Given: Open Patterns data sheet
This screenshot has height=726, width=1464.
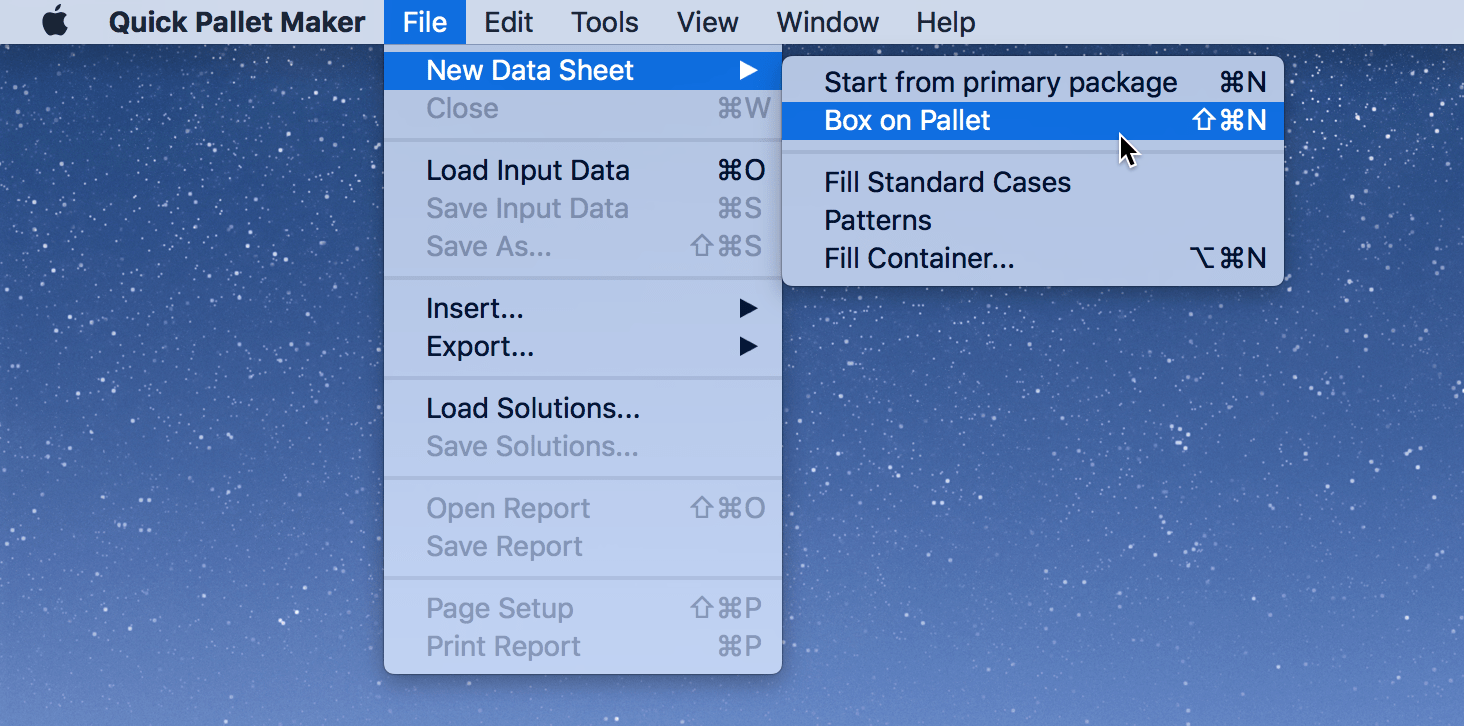Looking at the screenshot, I should [878, 220].
